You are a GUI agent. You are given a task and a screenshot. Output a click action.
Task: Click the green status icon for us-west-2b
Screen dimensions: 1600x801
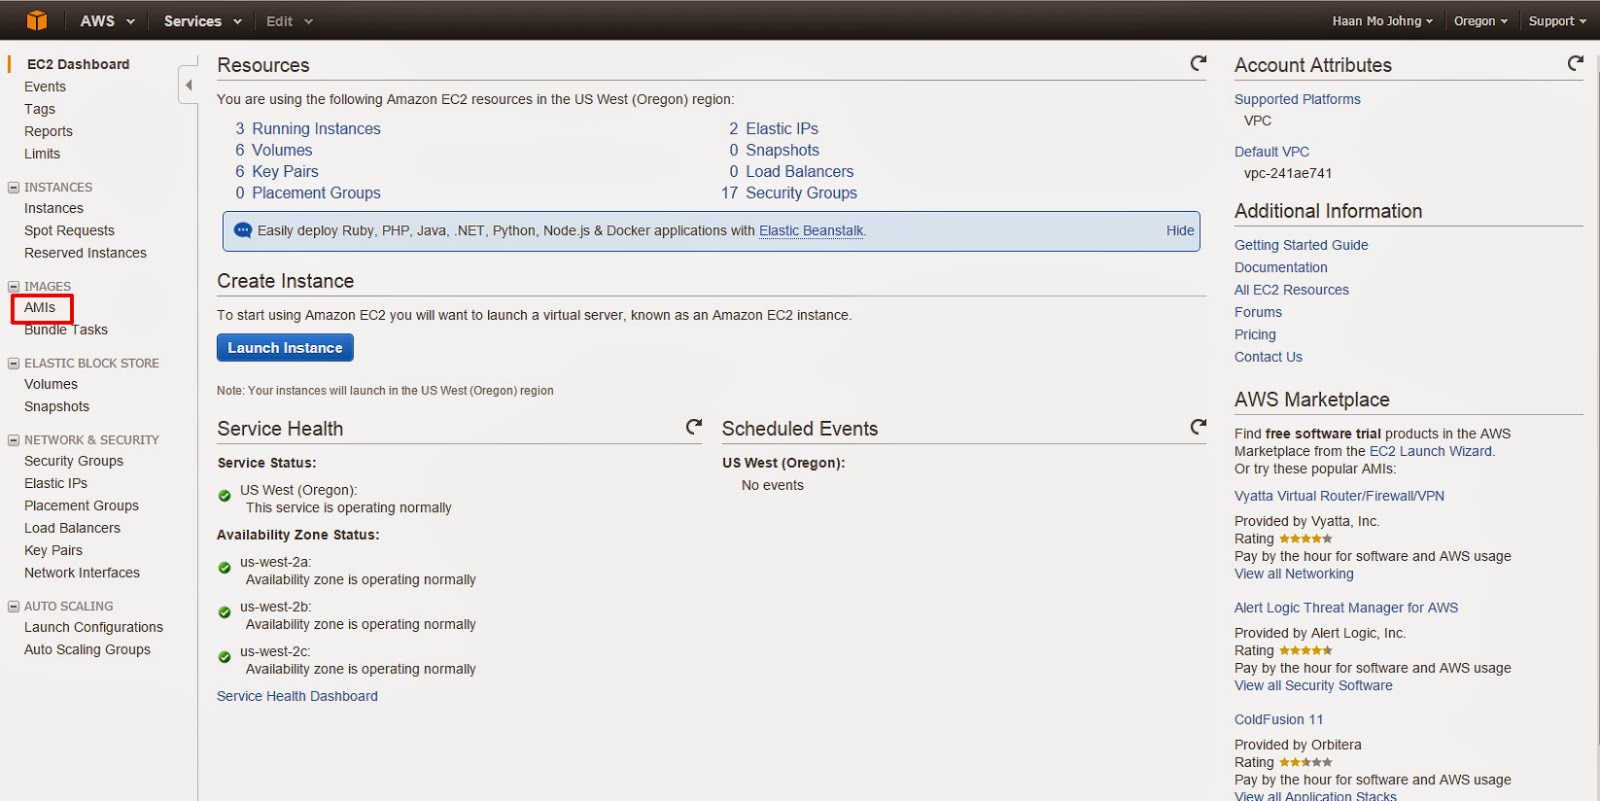(225, 612)
